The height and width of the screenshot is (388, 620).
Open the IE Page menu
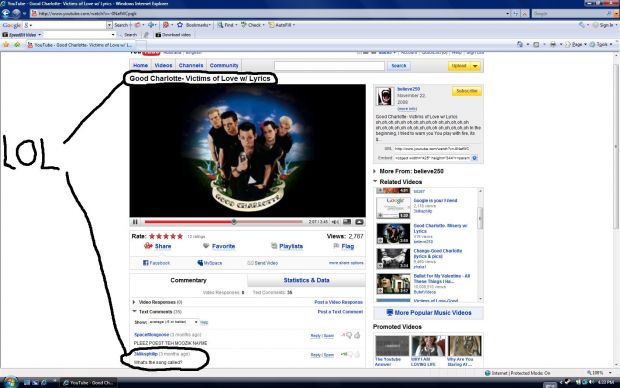click(576, 44)
